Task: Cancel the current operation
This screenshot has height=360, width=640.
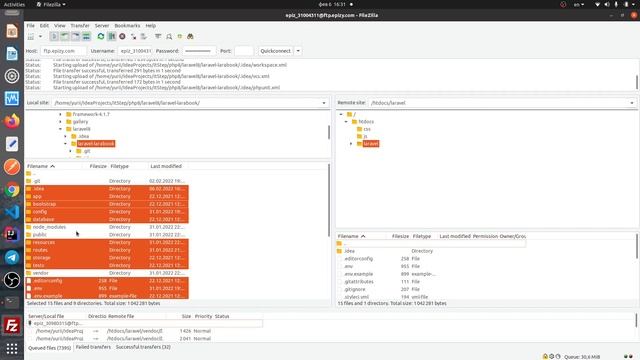Action: click(122, 37)
